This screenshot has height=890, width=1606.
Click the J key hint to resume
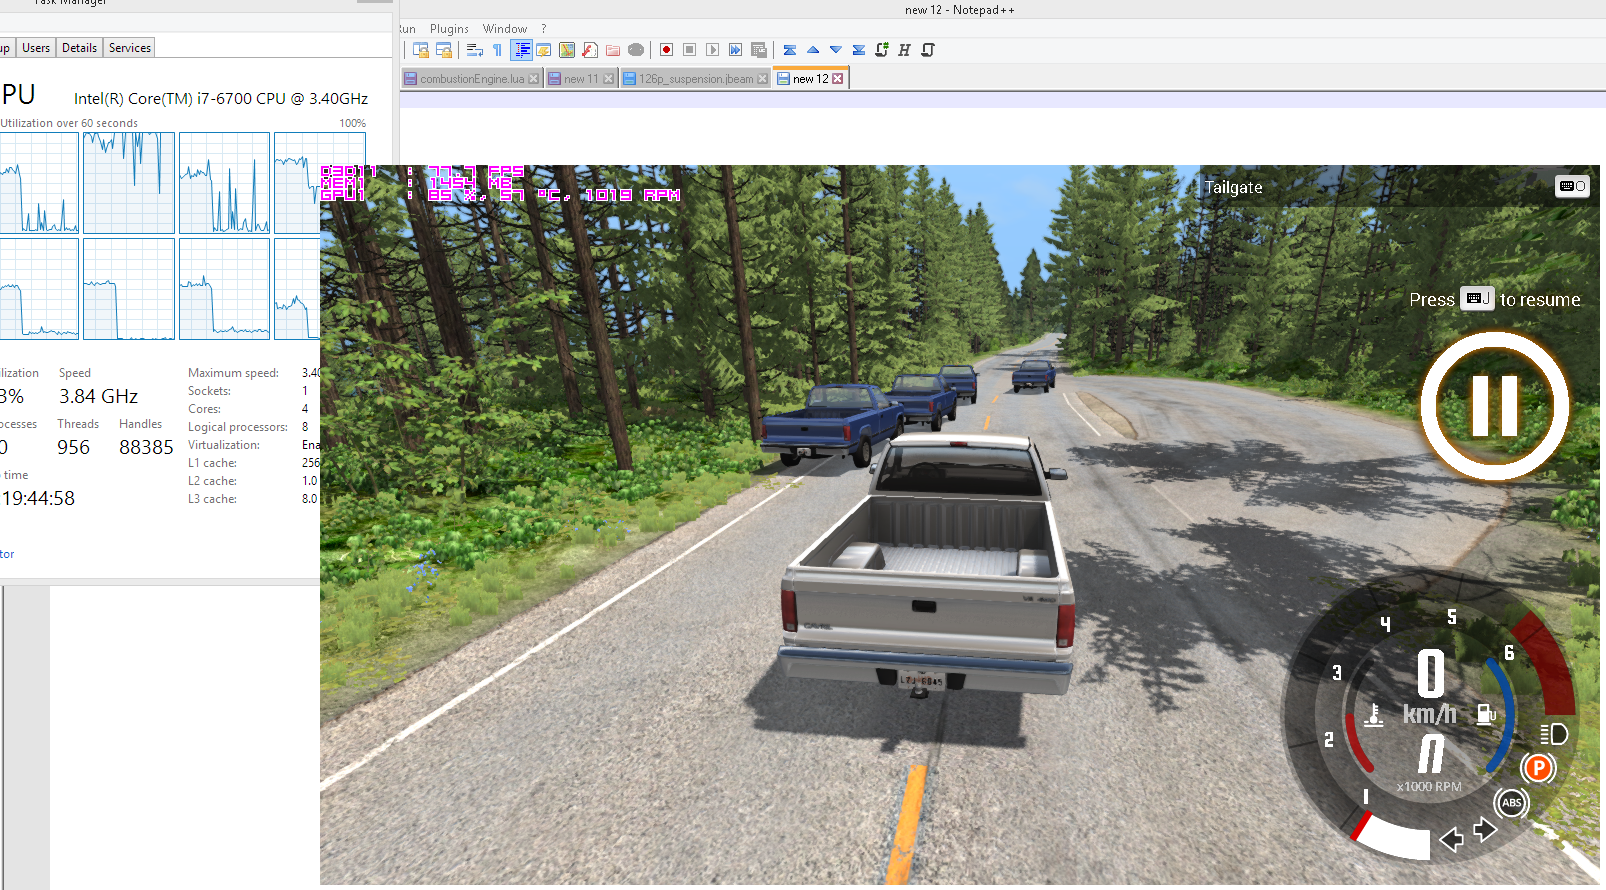1477,299
